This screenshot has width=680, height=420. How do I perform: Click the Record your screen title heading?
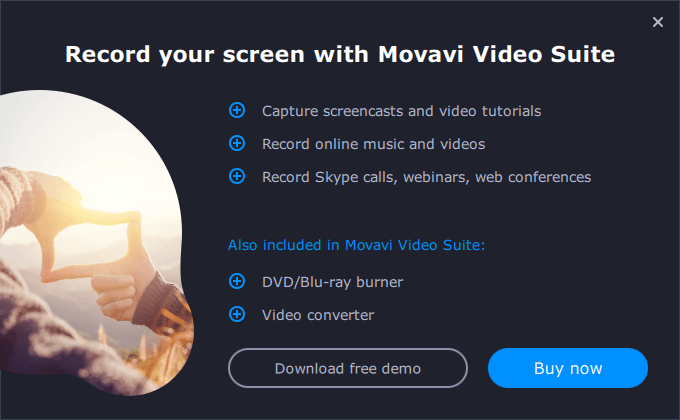pyautogui.click(x=340, y=54)
